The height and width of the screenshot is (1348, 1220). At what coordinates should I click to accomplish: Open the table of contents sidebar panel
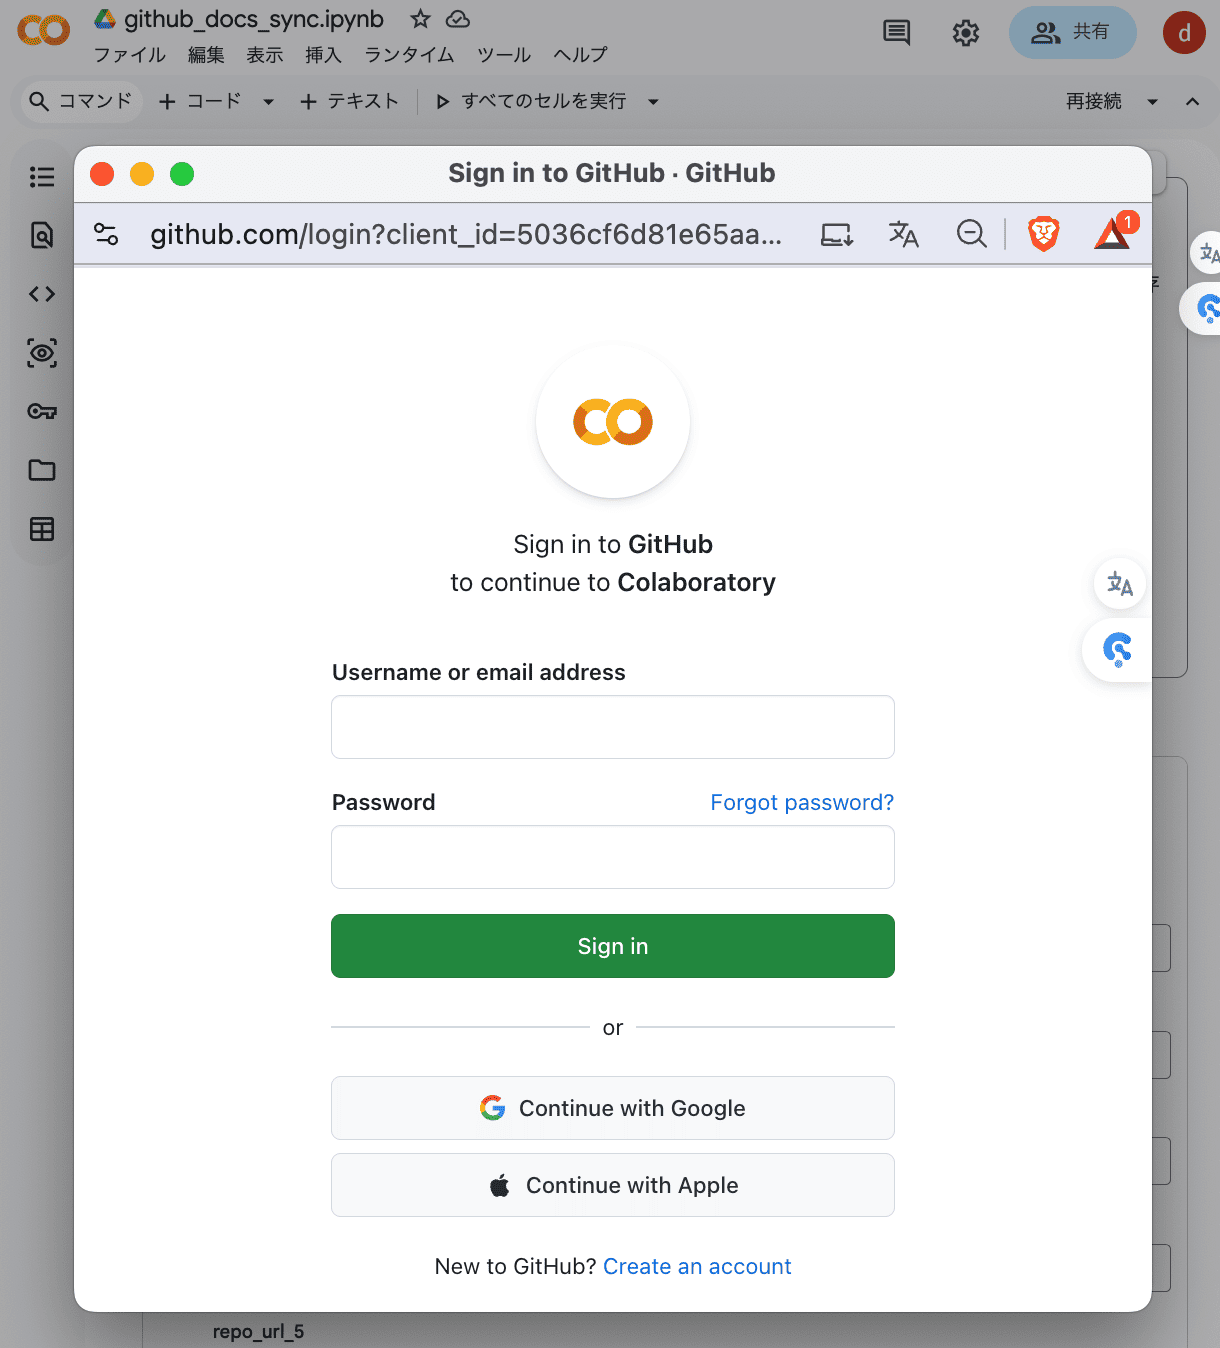coord(41,175)
